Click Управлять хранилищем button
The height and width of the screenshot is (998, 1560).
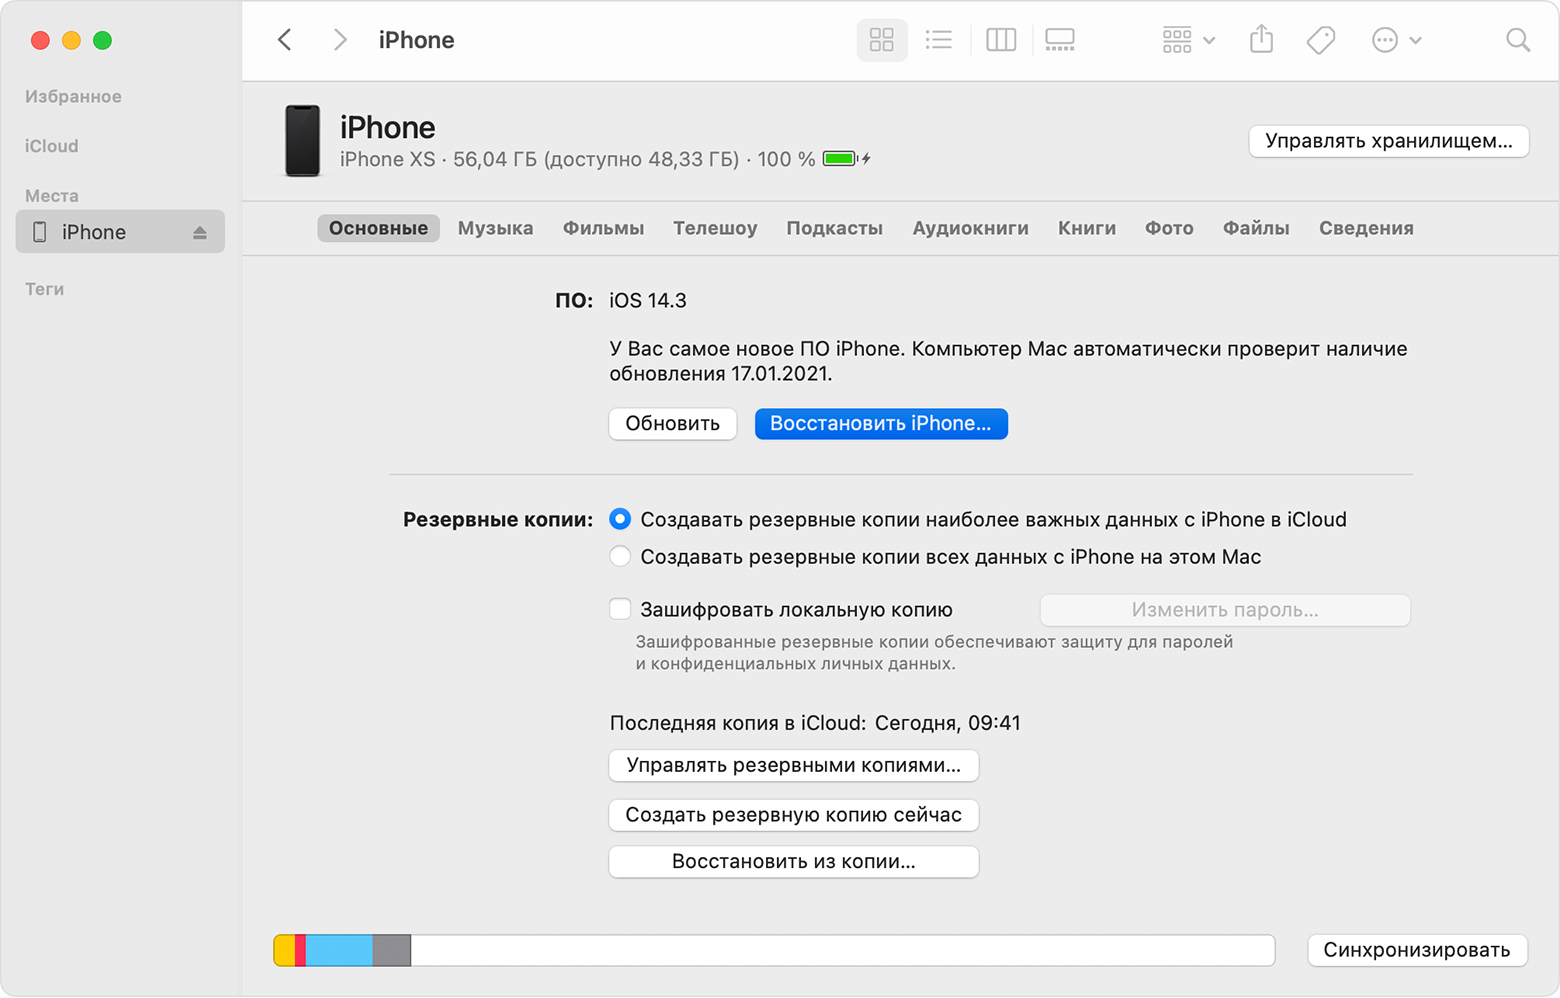[x=1388, y=141]
